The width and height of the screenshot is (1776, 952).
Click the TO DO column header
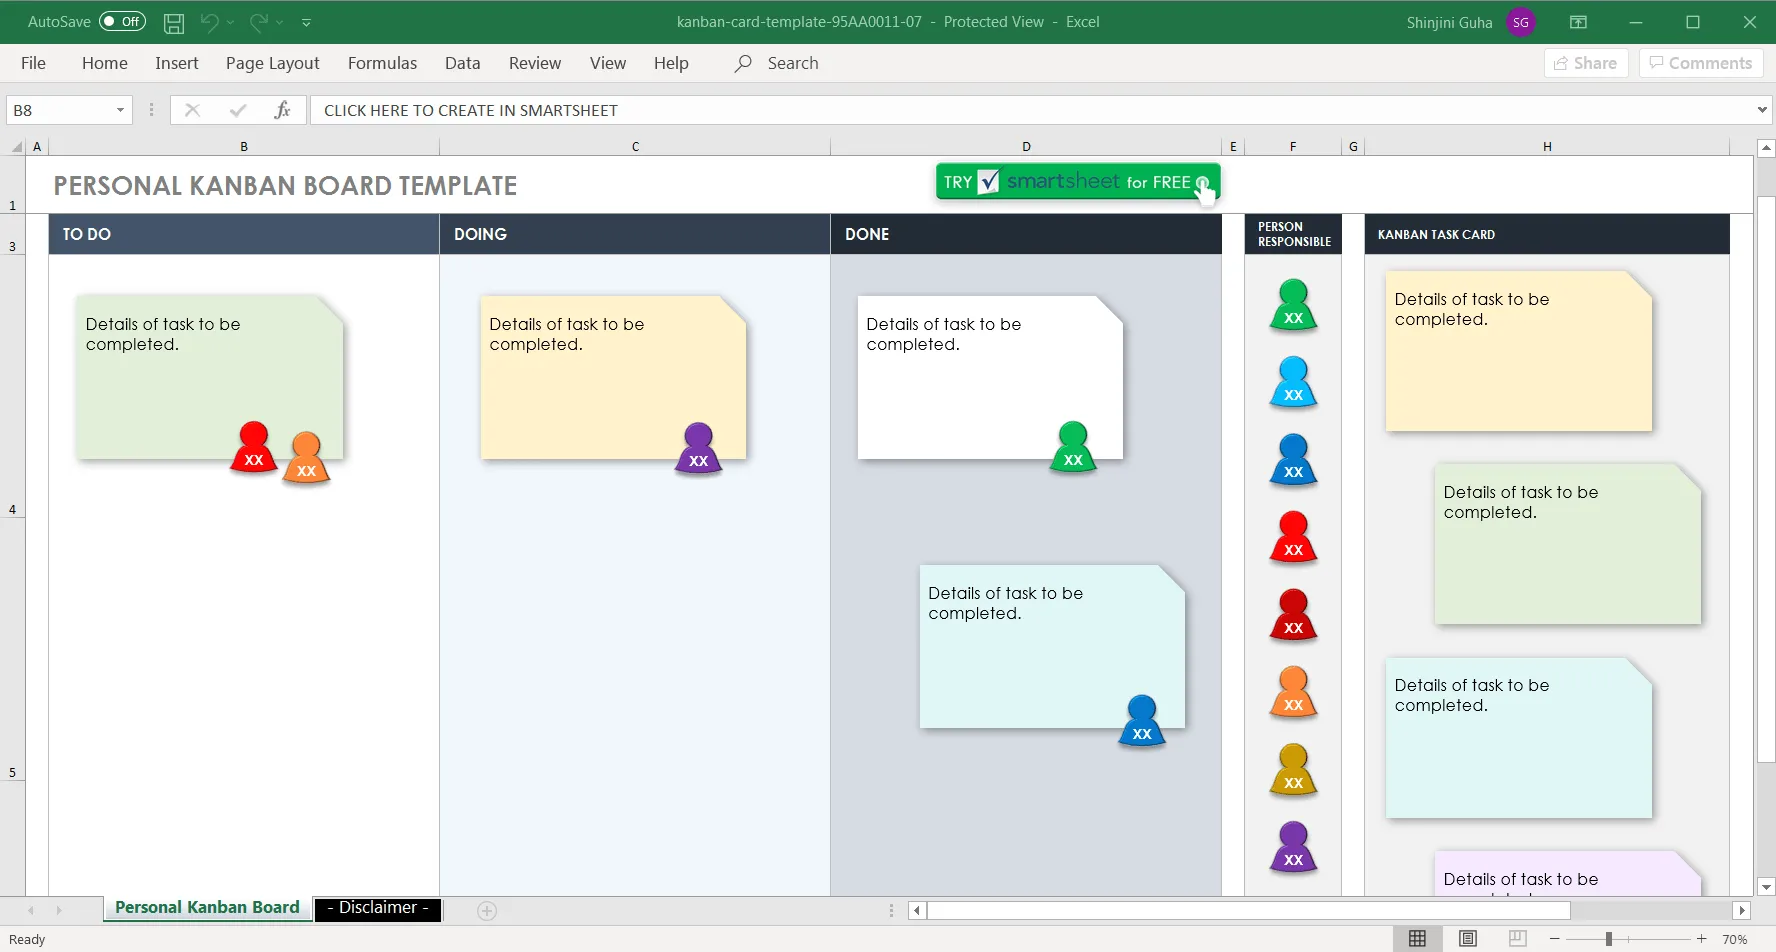pyautogui.click(x=244, y=234)
